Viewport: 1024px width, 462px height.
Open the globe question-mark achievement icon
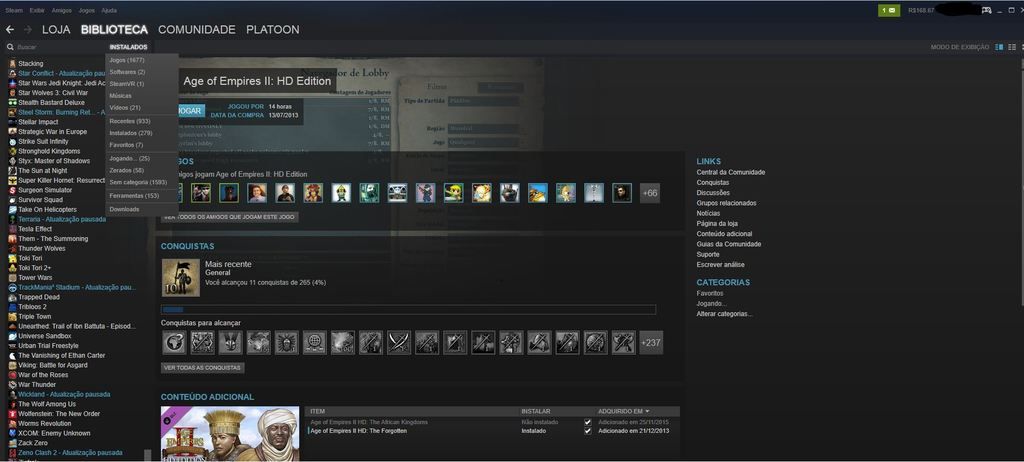tap(174, 342)
